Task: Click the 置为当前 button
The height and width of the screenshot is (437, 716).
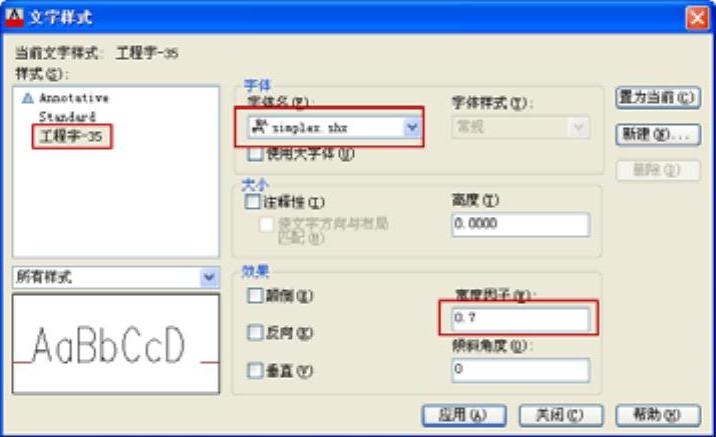Action: click(x=658, y=98)
